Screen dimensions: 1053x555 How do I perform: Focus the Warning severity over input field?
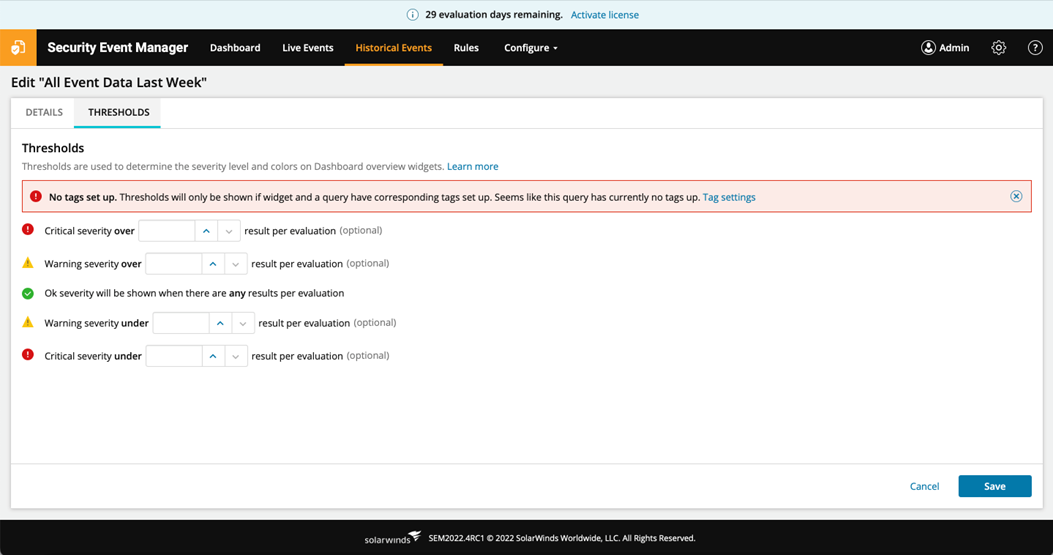pyautogui.click(x=173, y=263)
